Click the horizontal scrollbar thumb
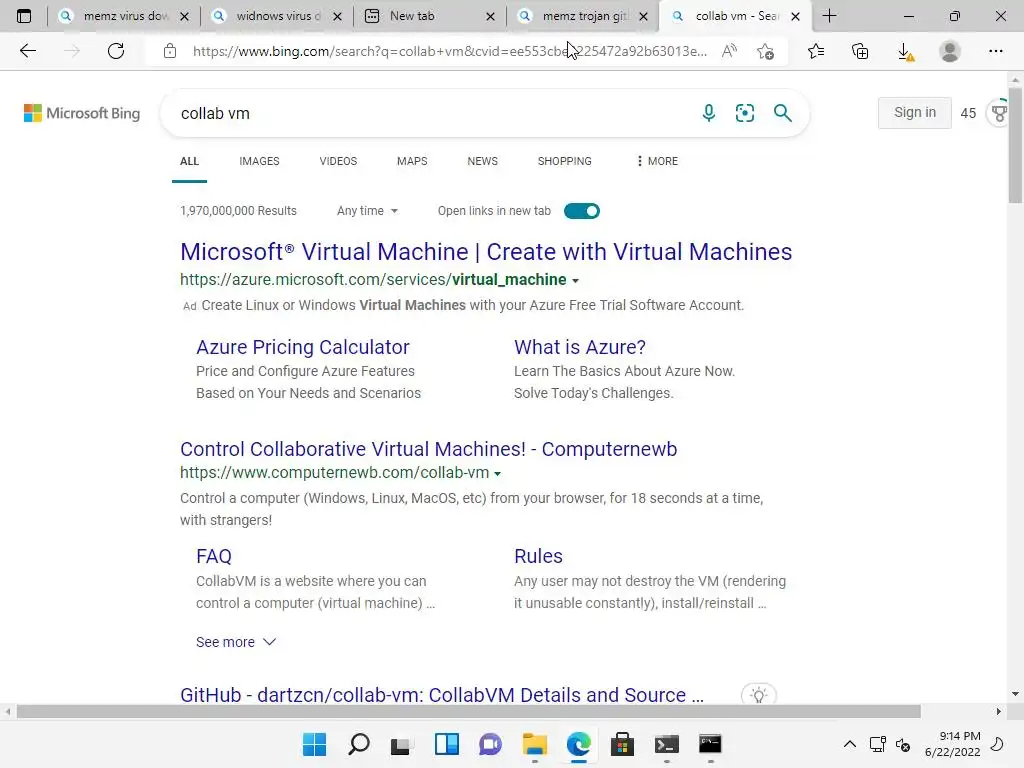Screen dimensions: 1024x768 click(468, 711)
